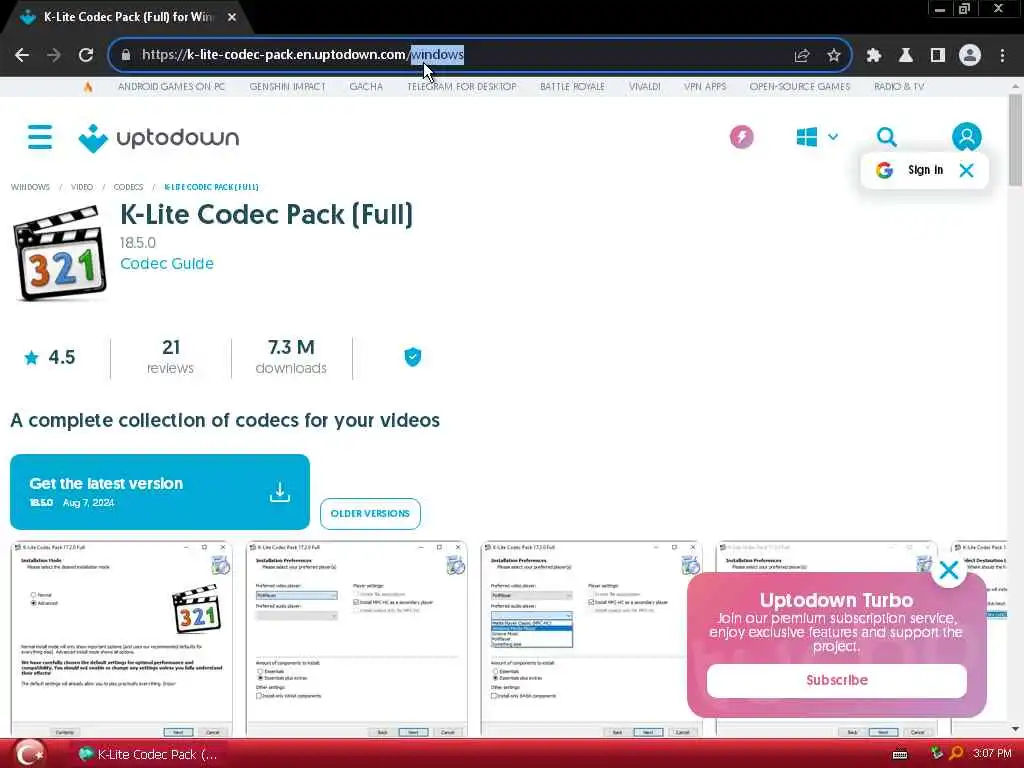The height and width of the screenshot is (768, 1024).
Task: Open the Chrome profile avatar
Action: [x=970, y=56]
